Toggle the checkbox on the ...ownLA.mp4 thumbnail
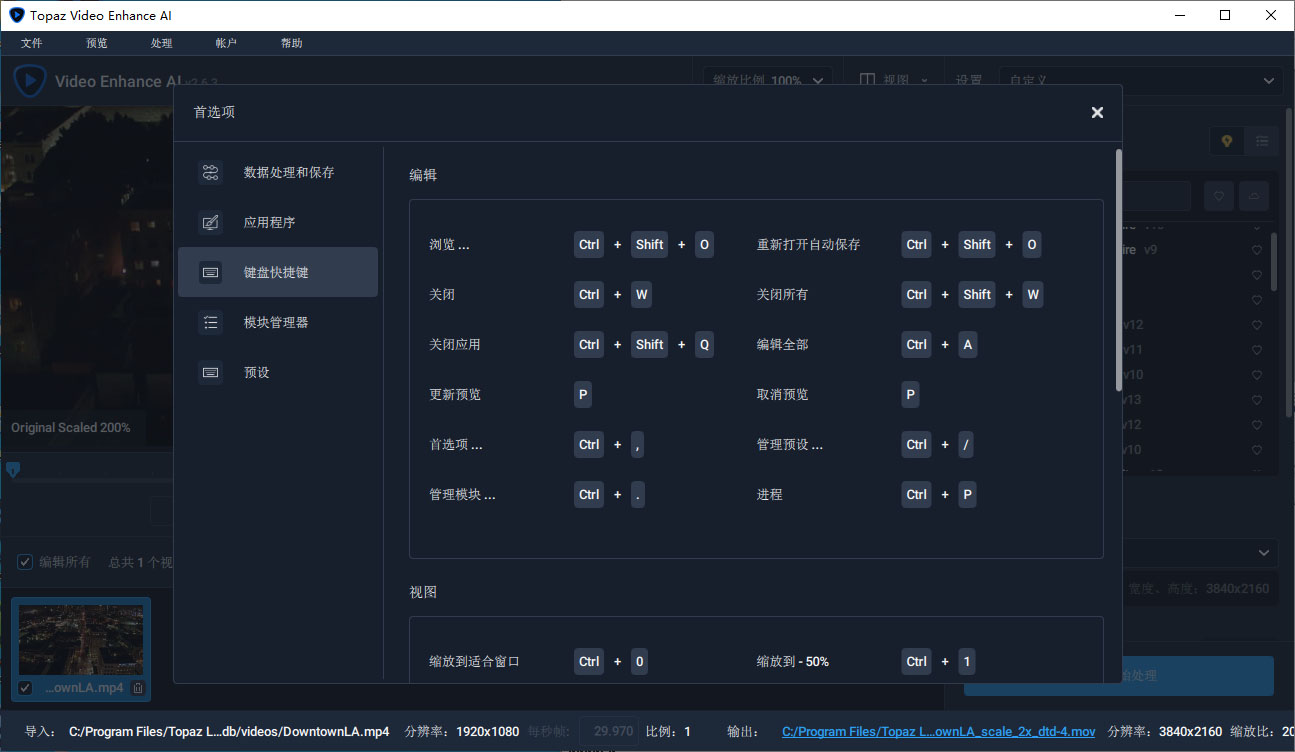This screenshot has height=752, width=1295. [x=26, y=688]
